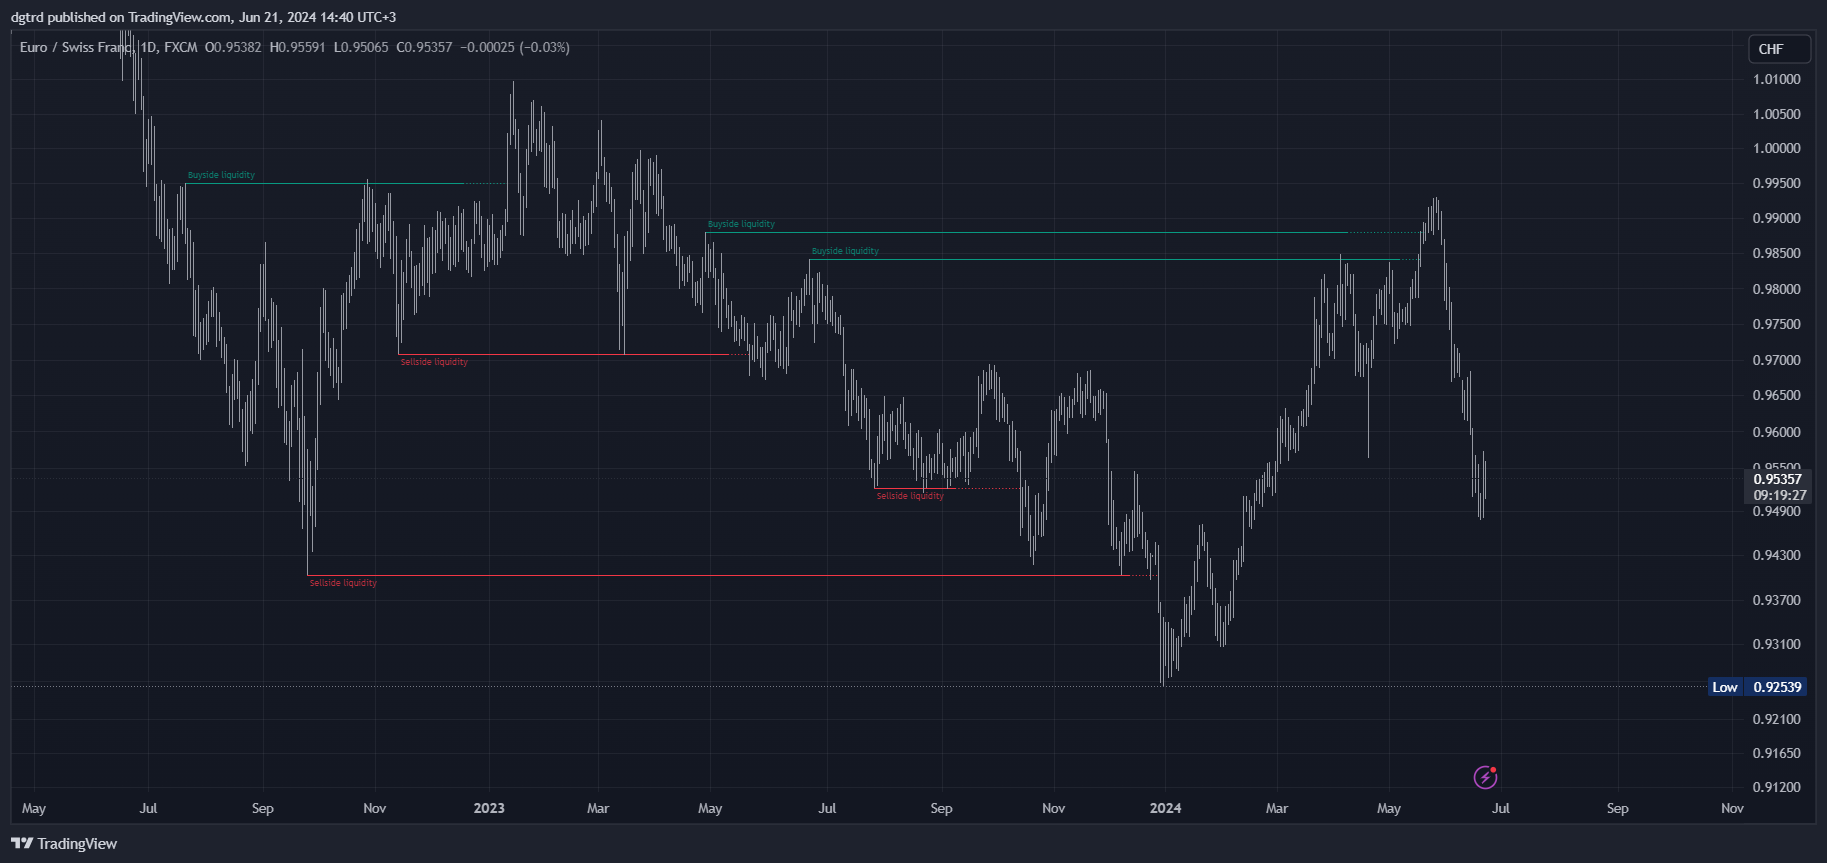Select the open value O0.95382
This screenshot has width=1827, height=863.
pos(233,47)
